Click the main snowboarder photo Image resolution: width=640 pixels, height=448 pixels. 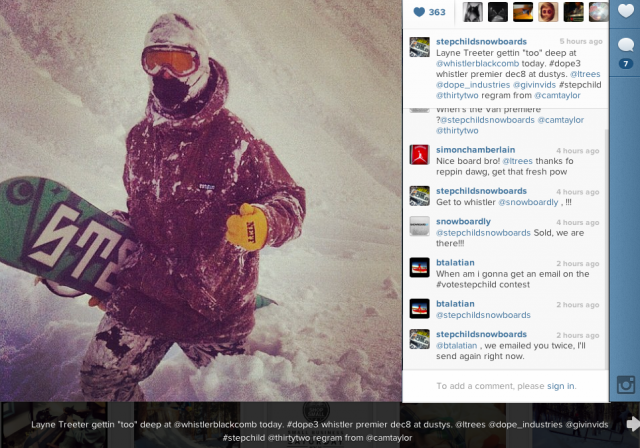(201, 201)
